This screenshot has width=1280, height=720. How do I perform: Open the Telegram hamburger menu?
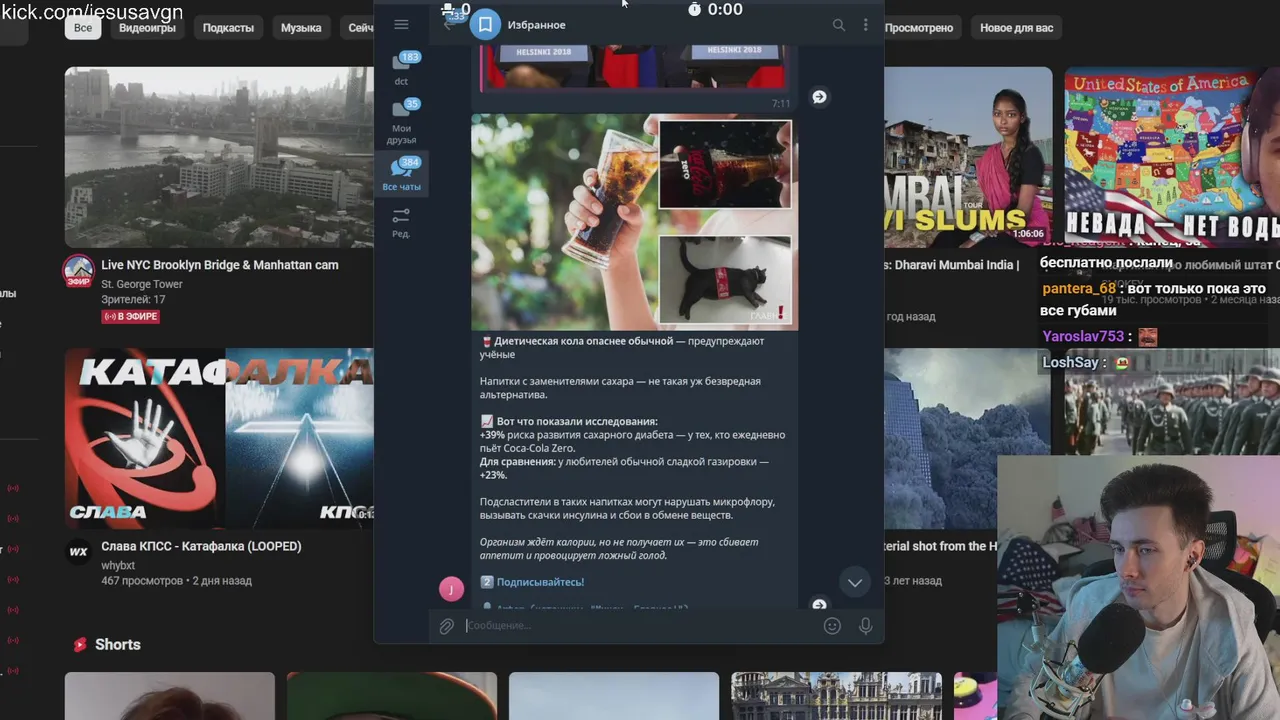(x=401, y=25)
